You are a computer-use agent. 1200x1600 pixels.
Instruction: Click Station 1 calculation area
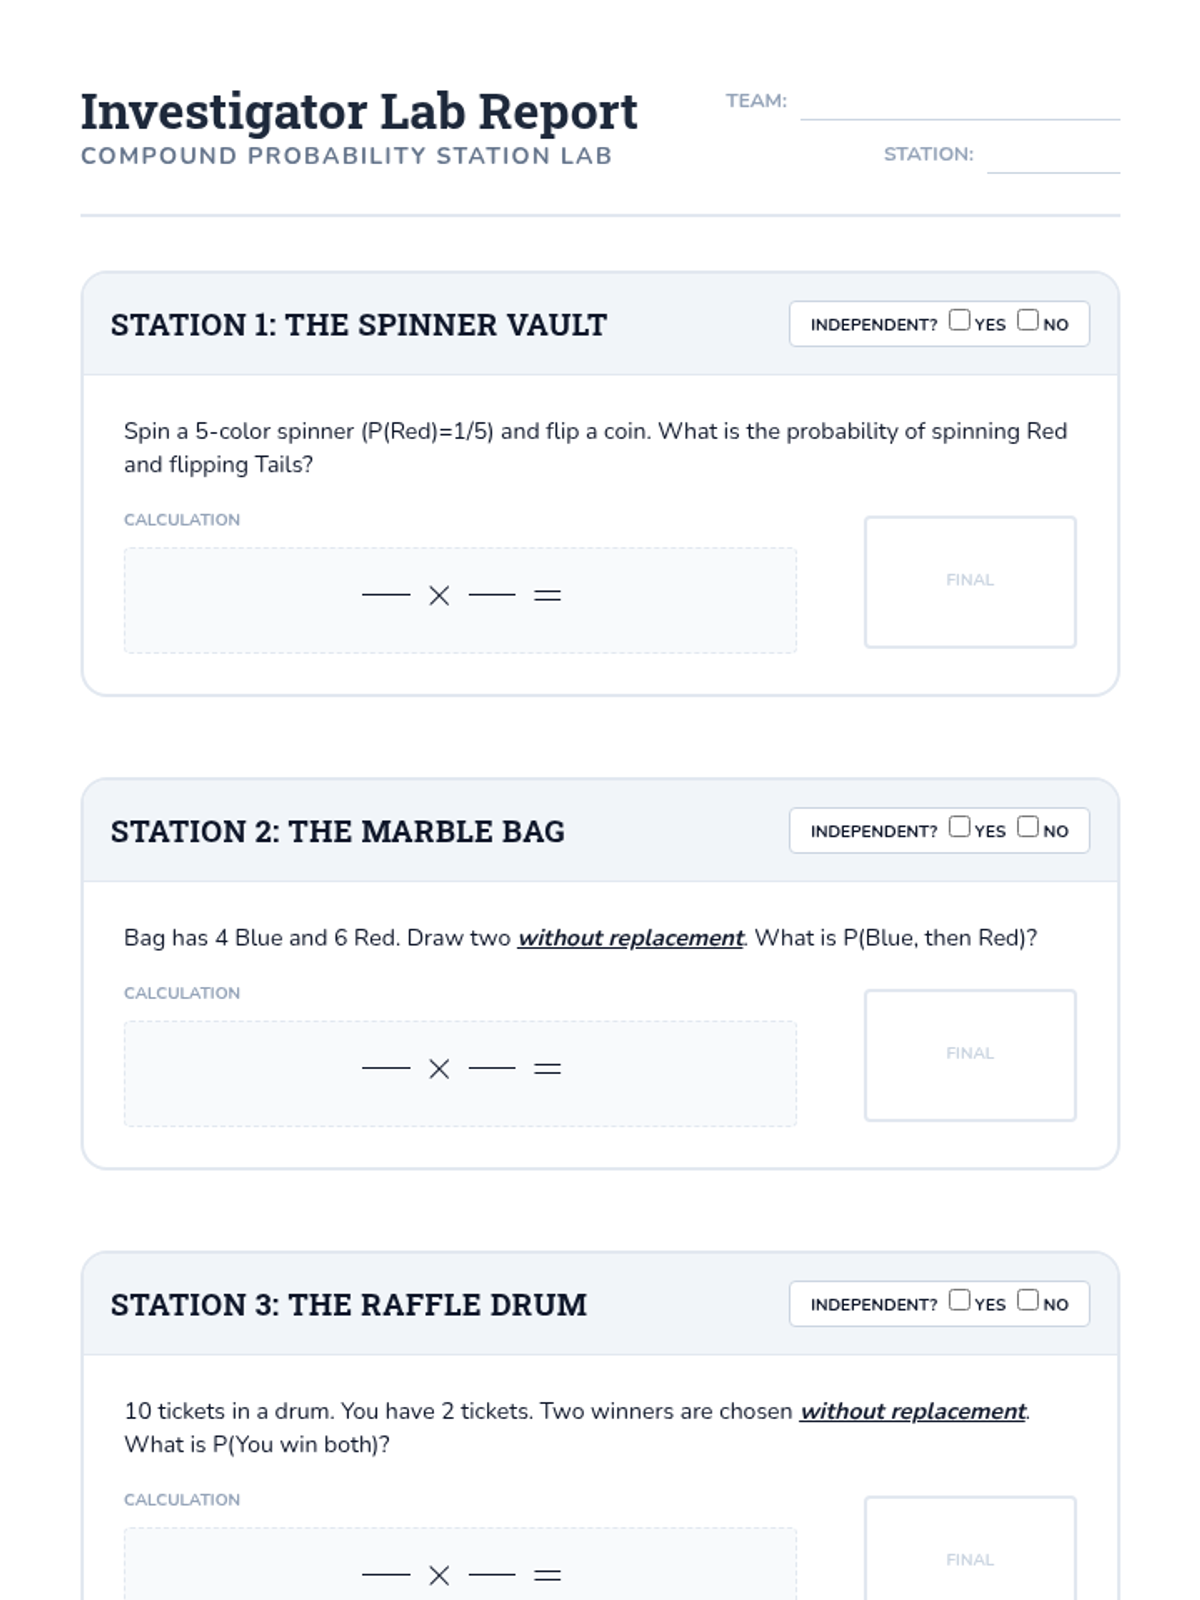460,600
